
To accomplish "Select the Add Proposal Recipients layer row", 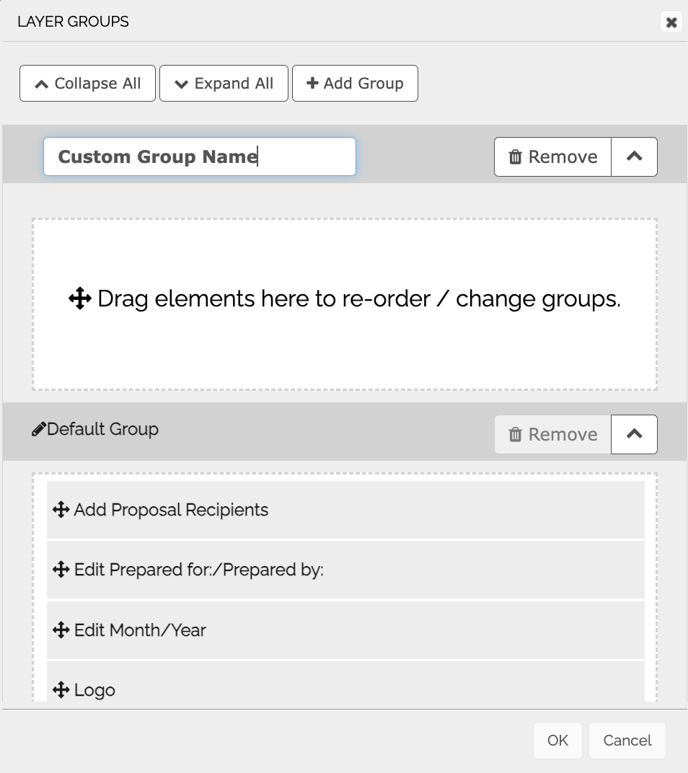I will click(345, 510).
